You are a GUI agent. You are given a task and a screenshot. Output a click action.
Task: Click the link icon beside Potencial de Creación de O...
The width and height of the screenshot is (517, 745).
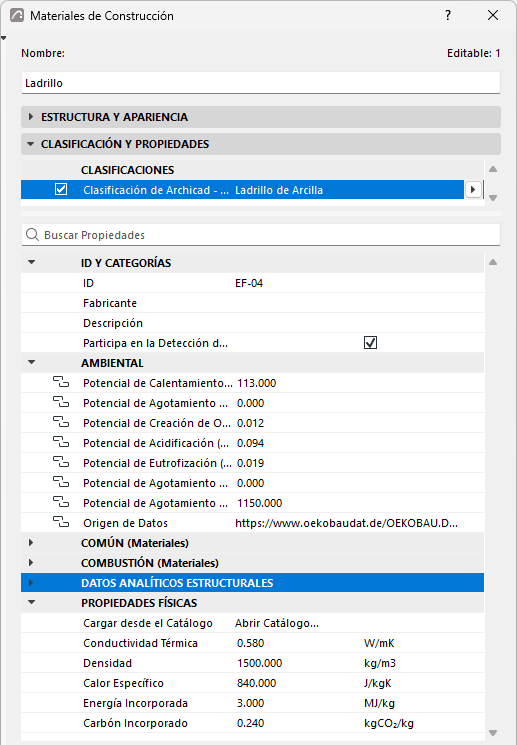[x=61, y=422]
